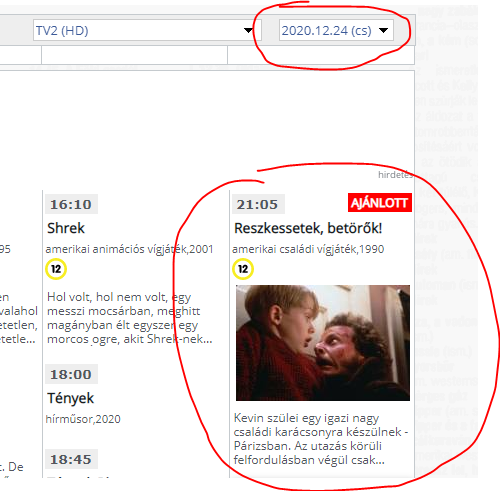Select the 18:00 time label
This screenshot has height=491, width=500.
[71, 374]
